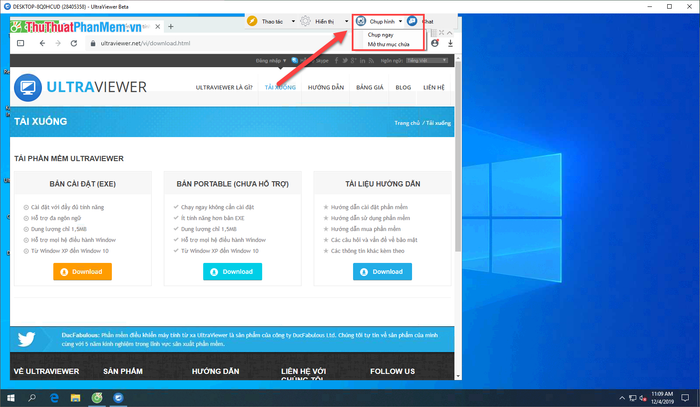Open the BLOG nav item
700x407 pixels.
pyautogui.click(x=403, y=87)
